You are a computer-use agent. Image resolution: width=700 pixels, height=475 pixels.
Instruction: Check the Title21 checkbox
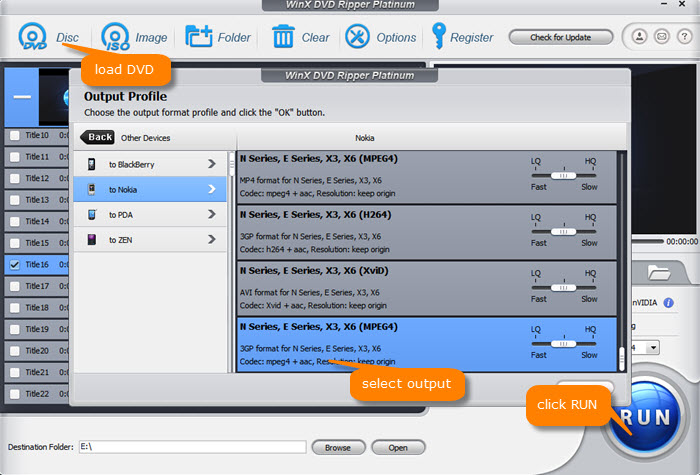tap(15, 372)
